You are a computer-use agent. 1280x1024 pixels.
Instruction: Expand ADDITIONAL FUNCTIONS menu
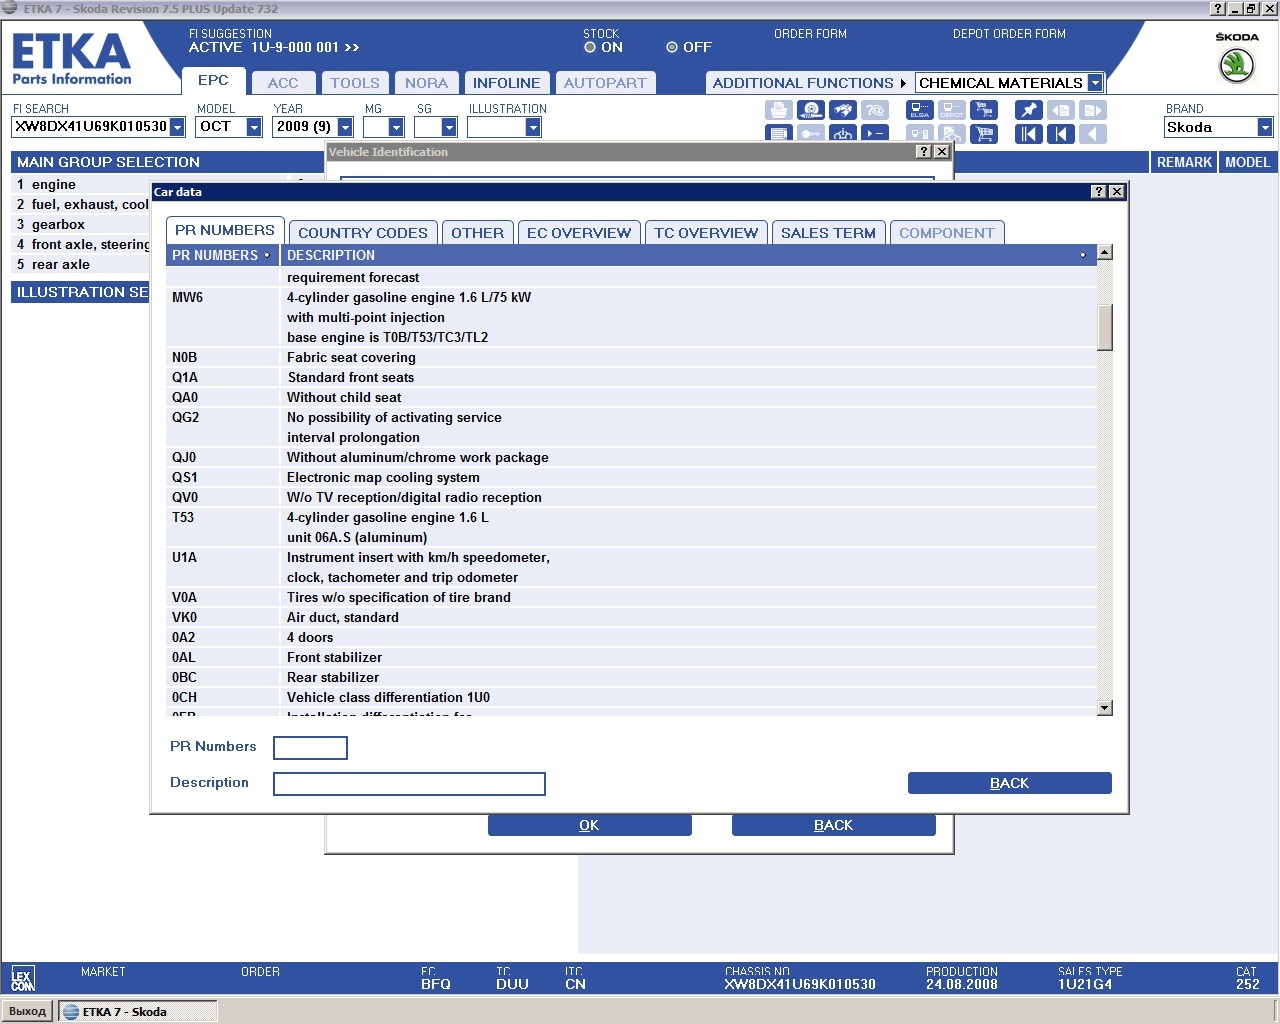pyautogui.click(x=809, y=83)
